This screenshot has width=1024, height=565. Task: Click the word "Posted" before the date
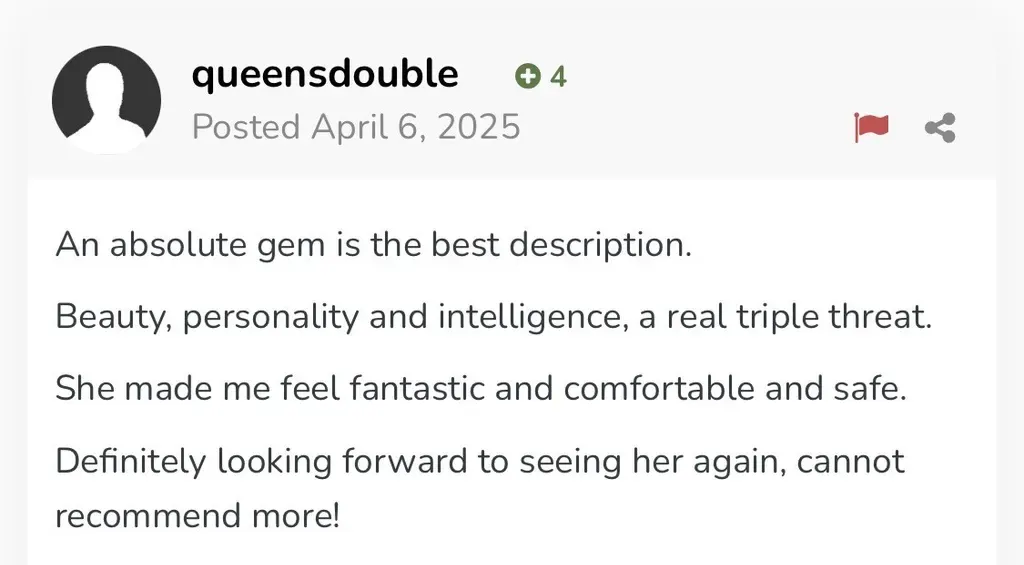click(x=246, y=127)
